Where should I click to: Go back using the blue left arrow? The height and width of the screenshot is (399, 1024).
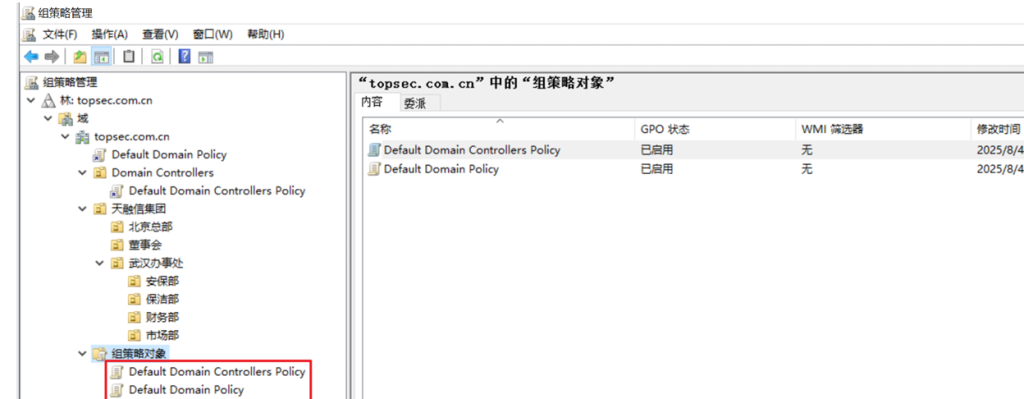point(31,57)
